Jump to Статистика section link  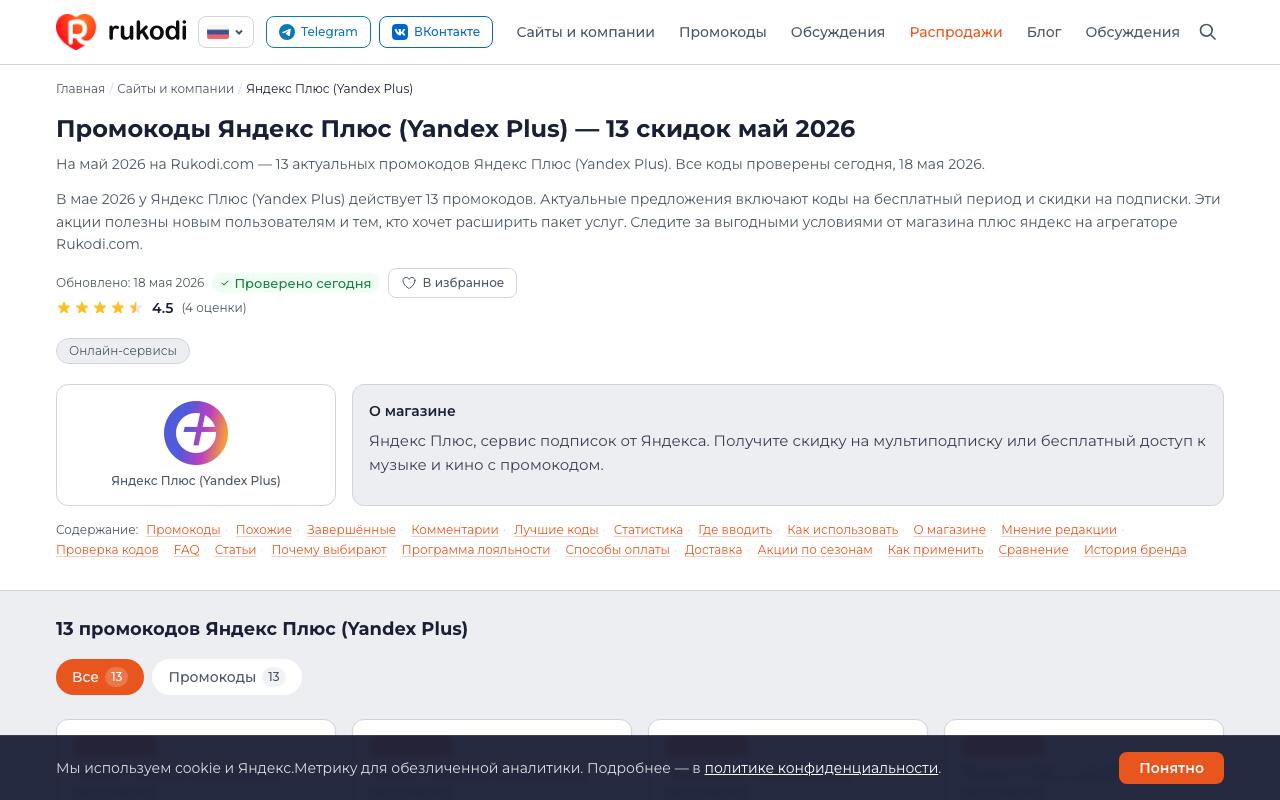point(648,530)
